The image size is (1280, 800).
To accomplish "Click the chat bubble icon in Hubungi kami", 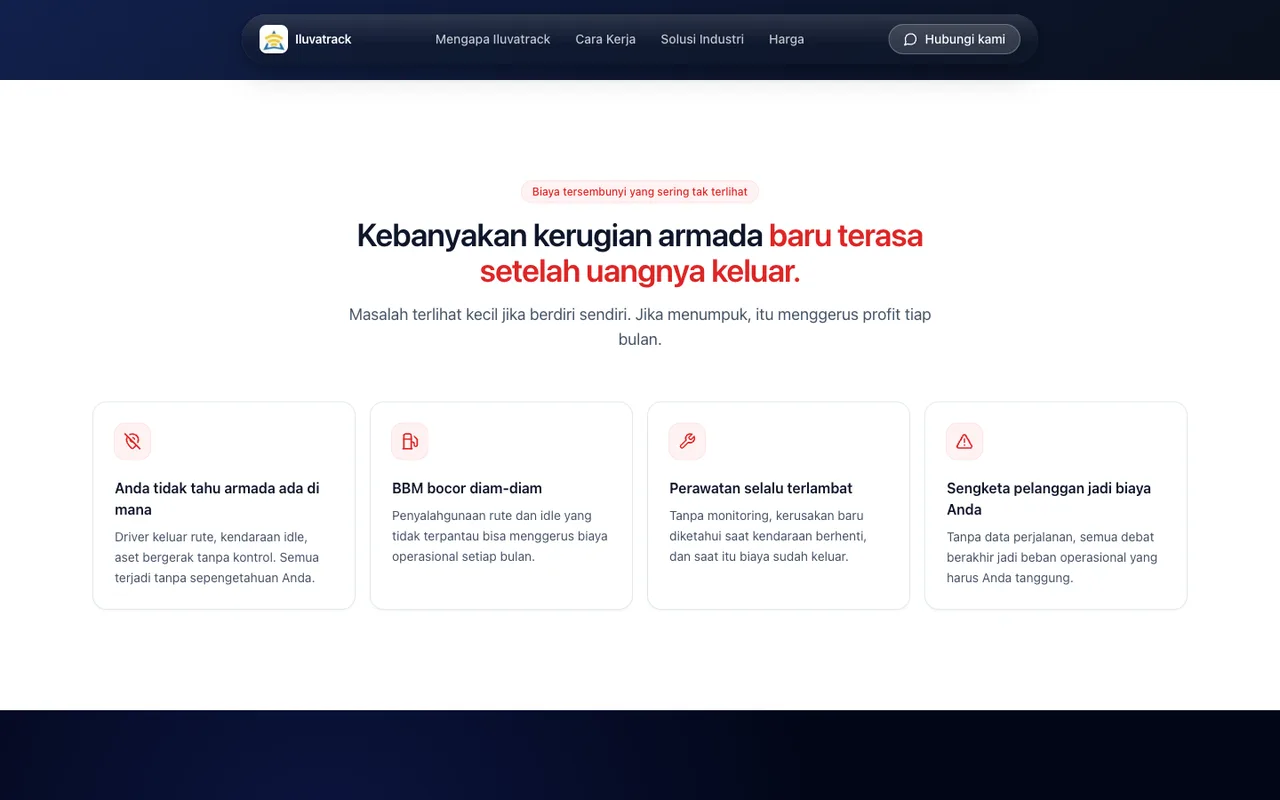I will [x=910, y=40].
